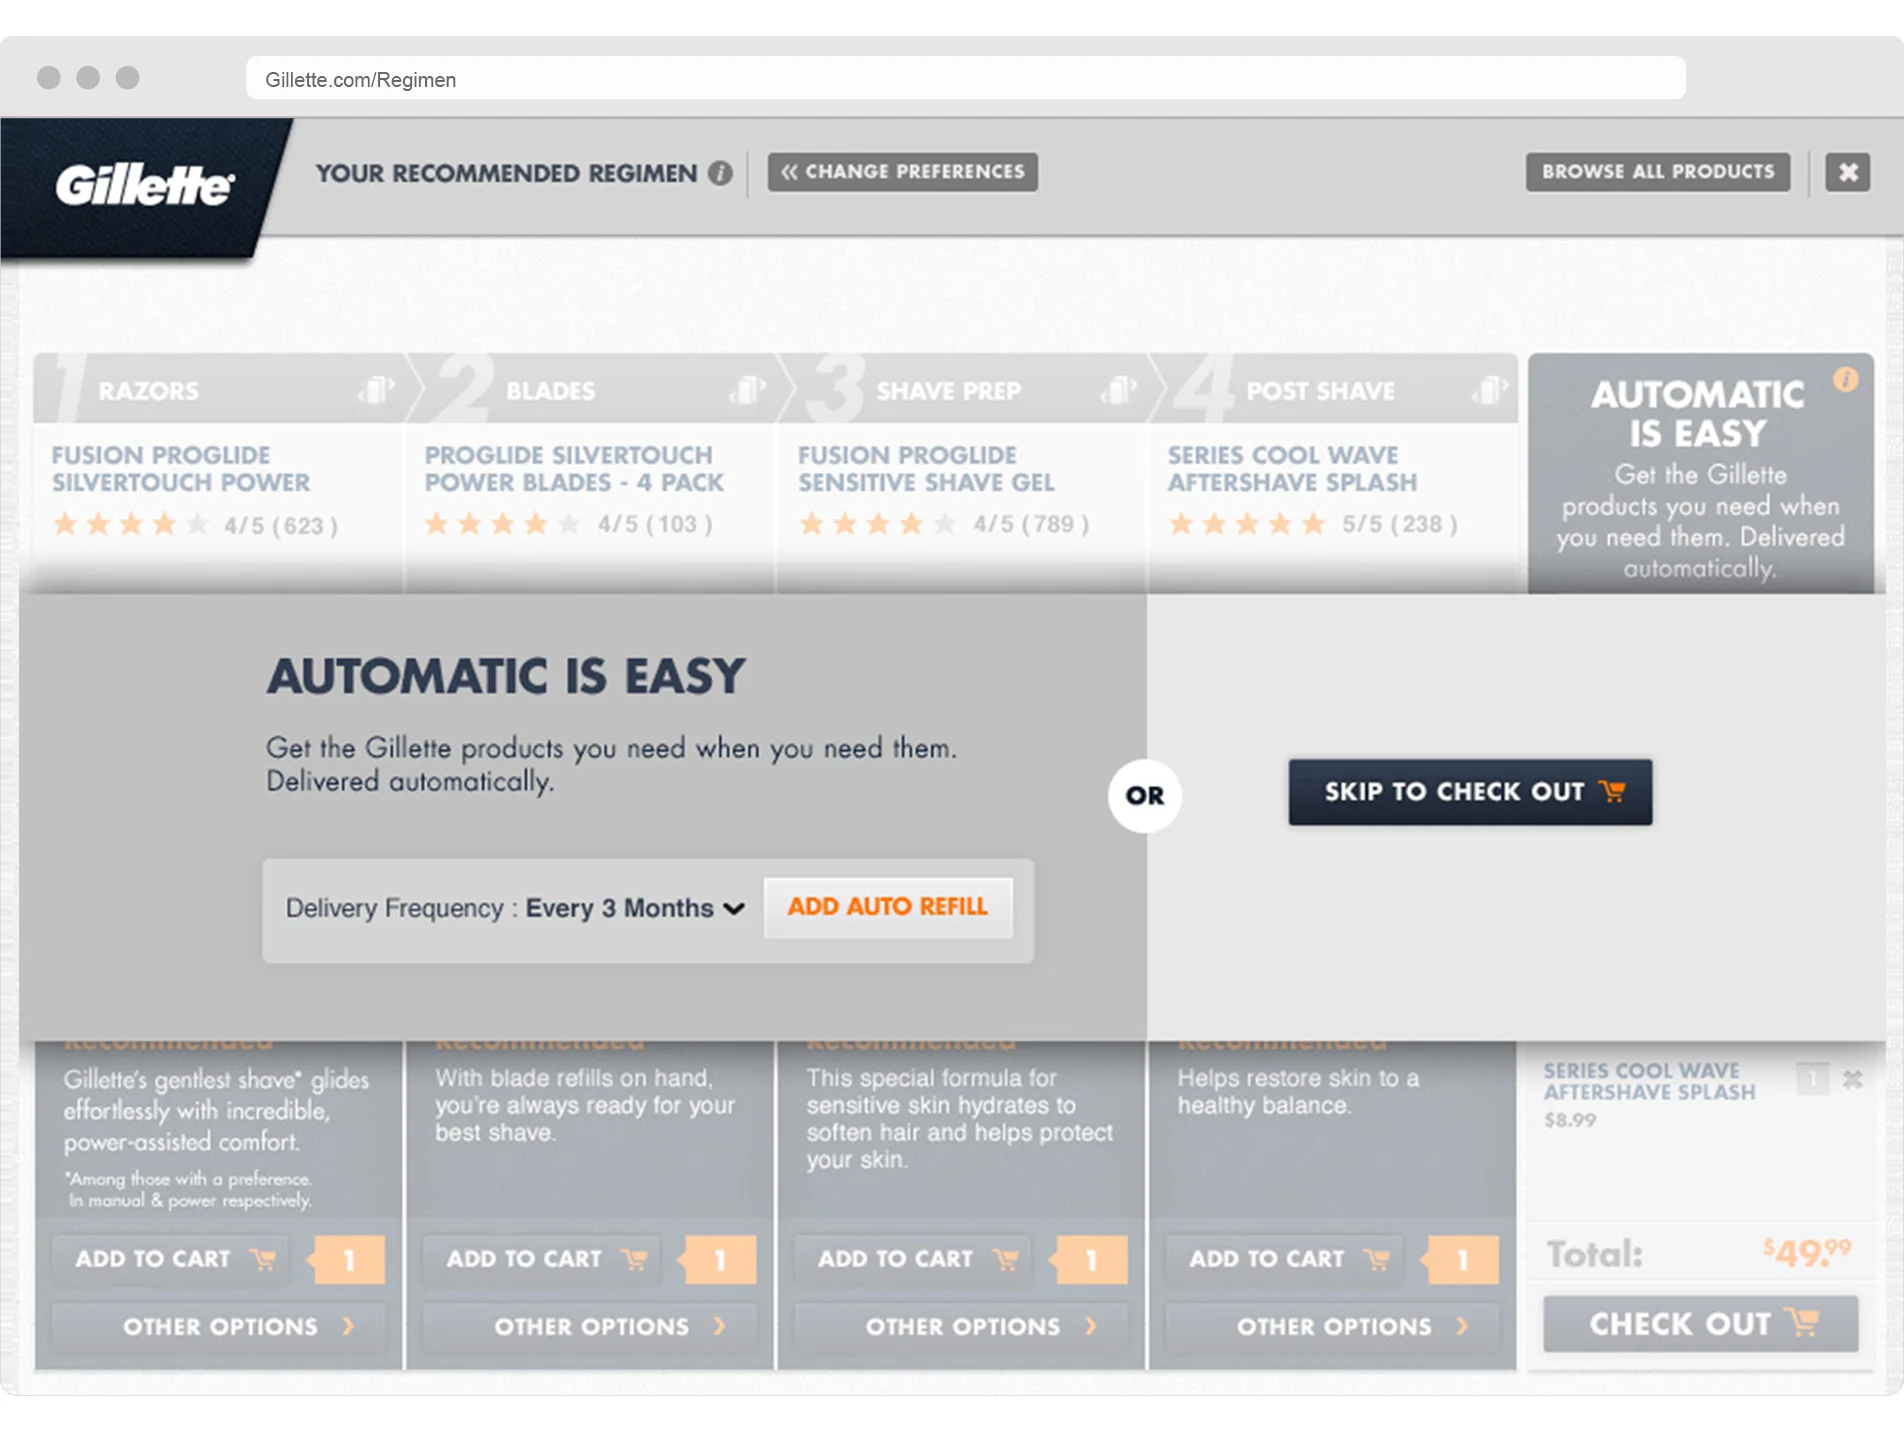Open info icon beside Your Recommended Regimen

coord(720,173)
